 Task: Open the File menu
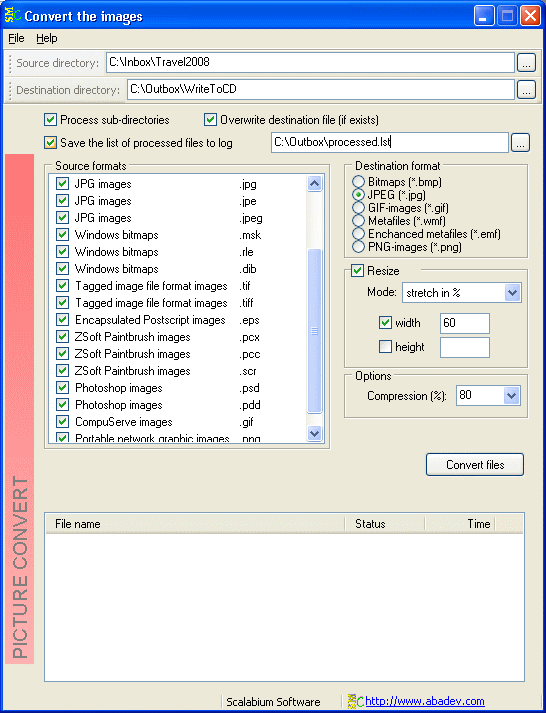16,38
